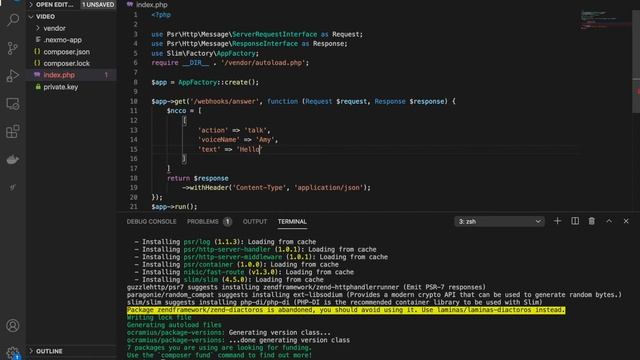
Task: Open the Extensions view
Action: point(13,131)
